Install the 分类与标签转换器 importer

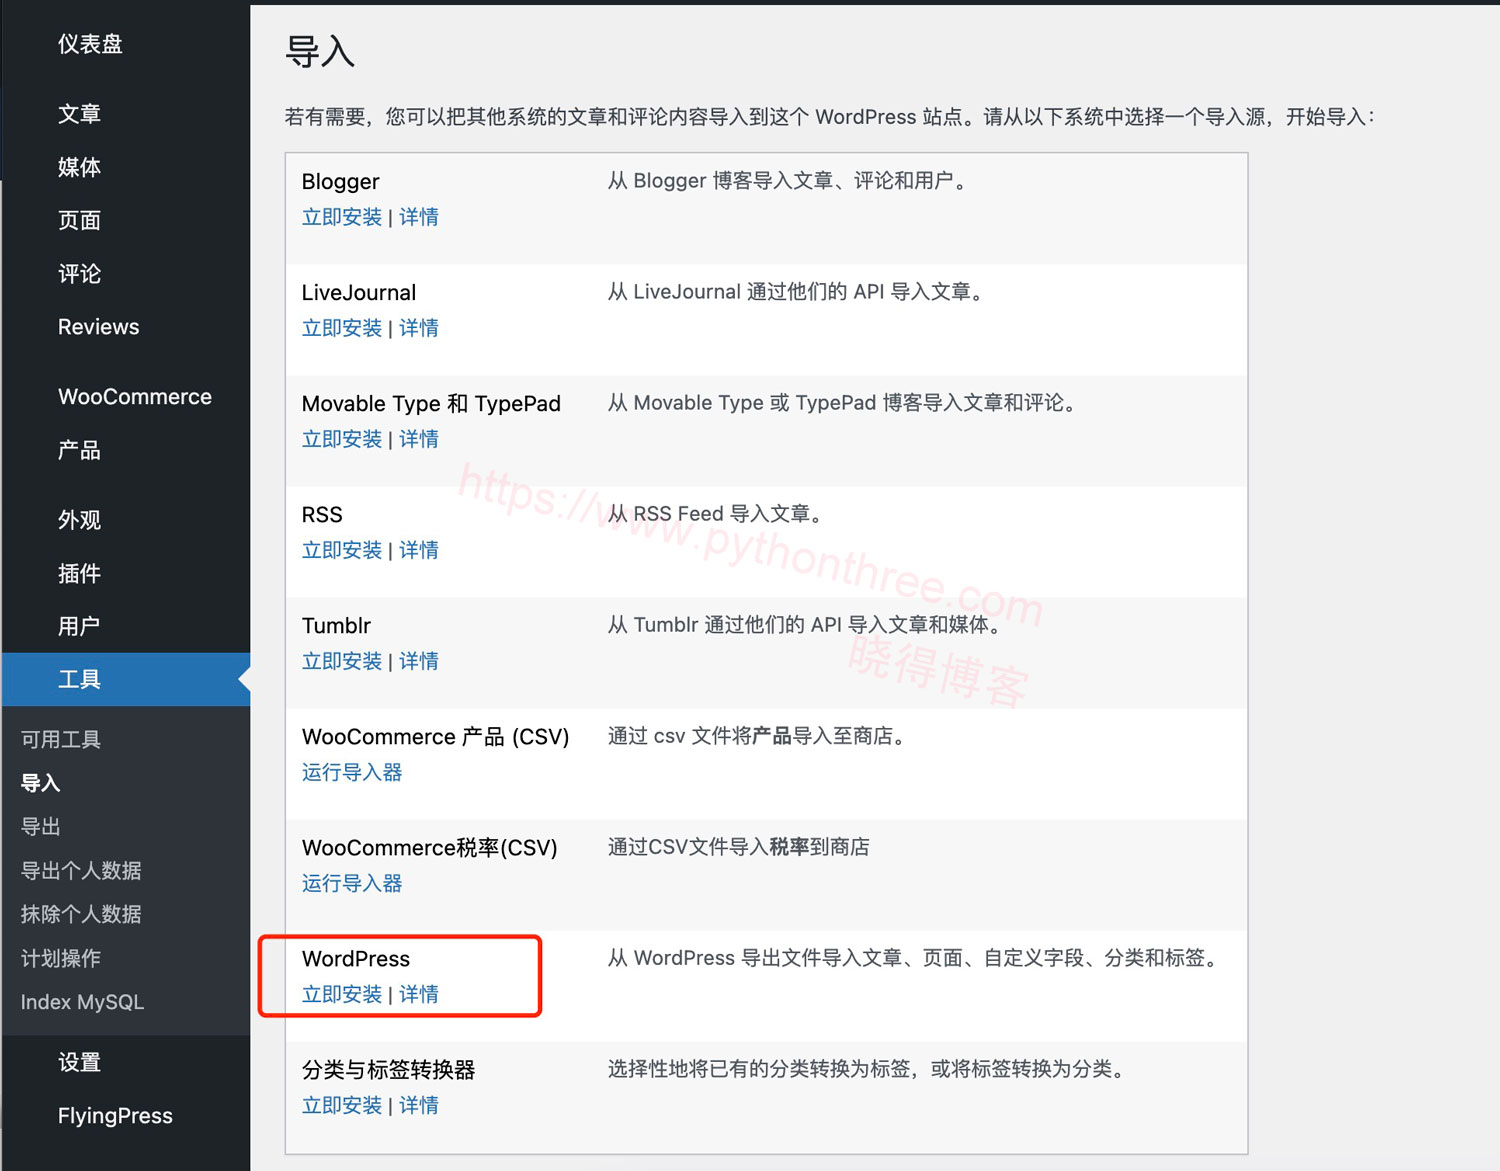click(x=342, y=1105)
